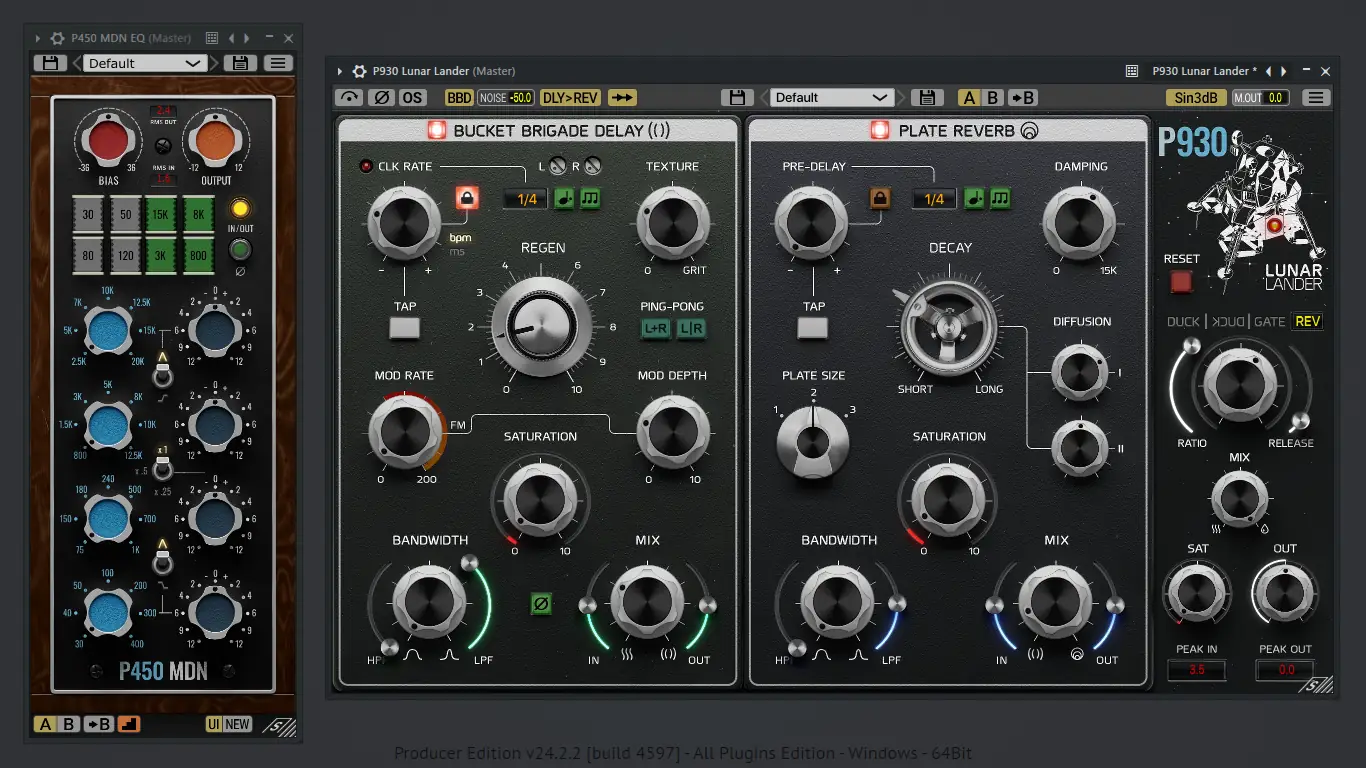Click the red BIAS knob on the P450
This screenshot has height=768, width=1366.
click(x=110, y=142)
